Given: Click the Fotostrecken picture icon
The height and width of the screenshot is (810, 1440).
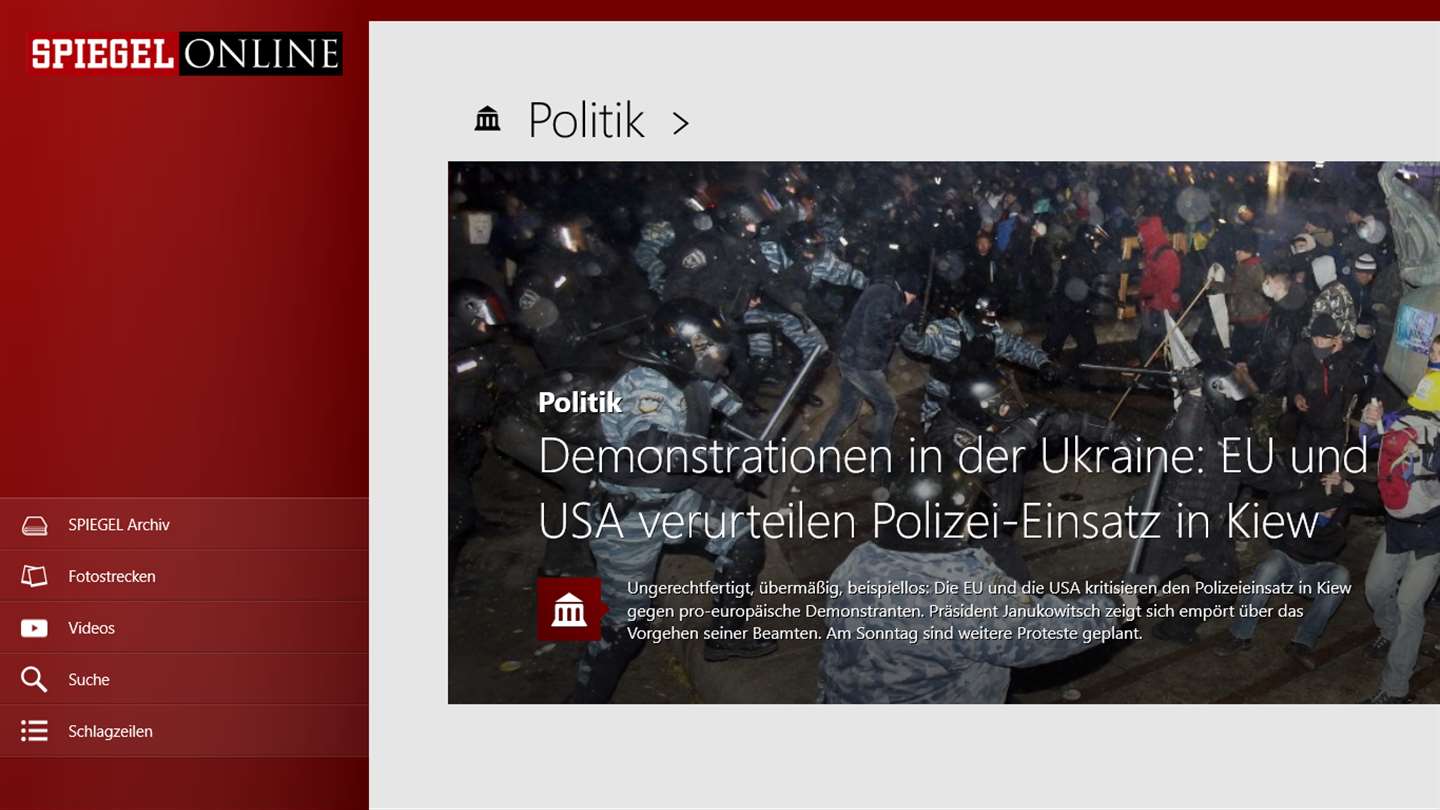Looking at the screenshot, I should 34,576.
